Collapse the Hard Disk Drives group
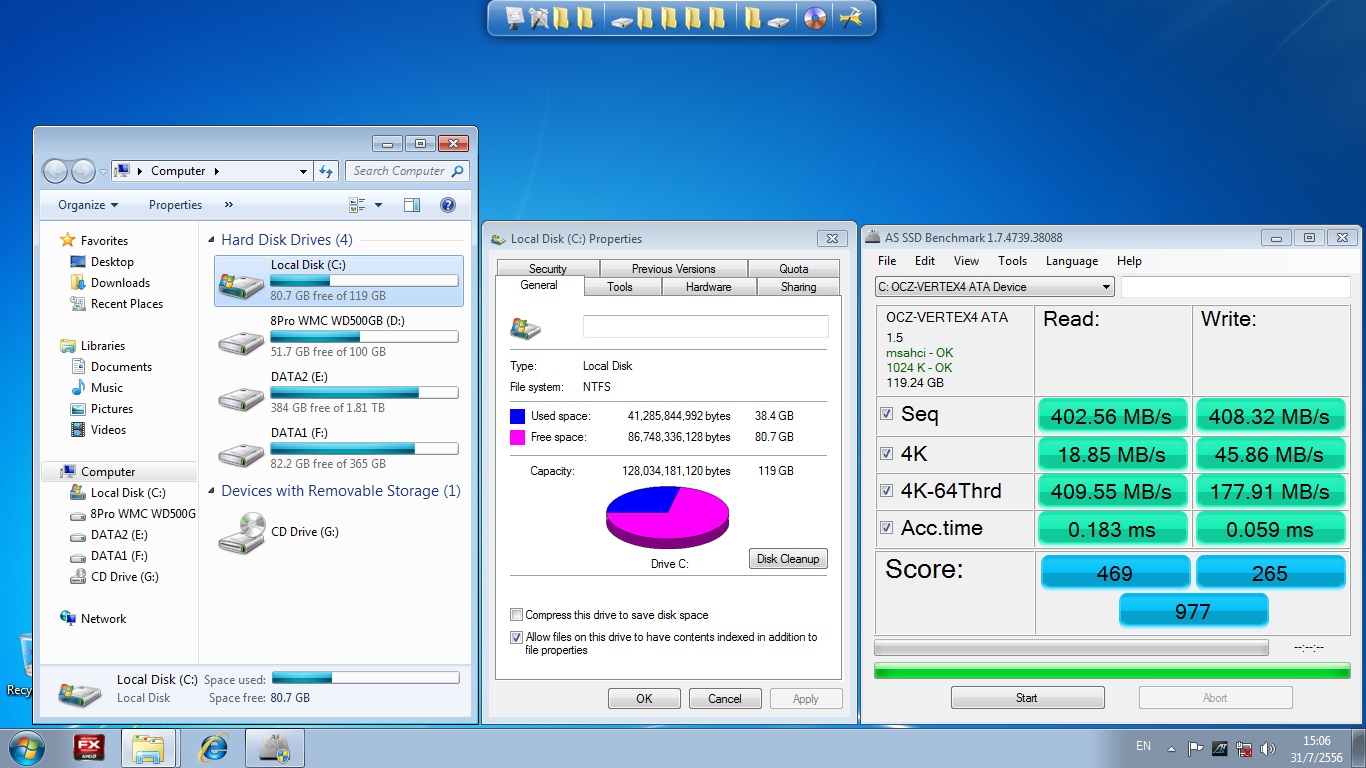Viewport: 1366px width, 768px height. pyautogui.click(x=212, y=240)
